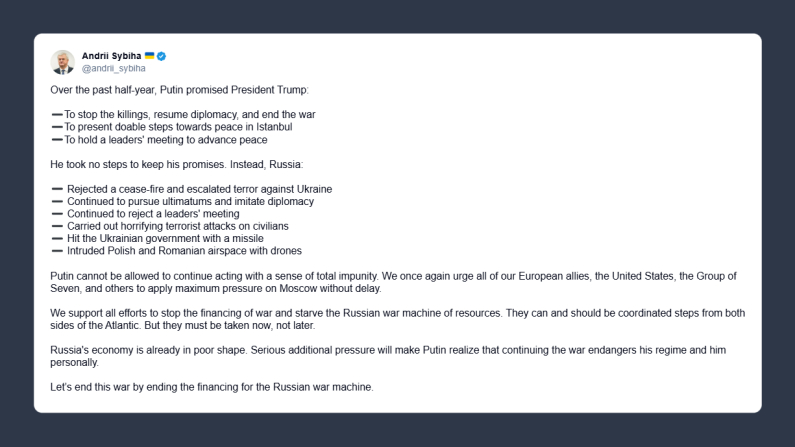The image size is (795, 447).
Task: Click the dash before "To hold a leaders' meeting"
Action: point(56,141)
